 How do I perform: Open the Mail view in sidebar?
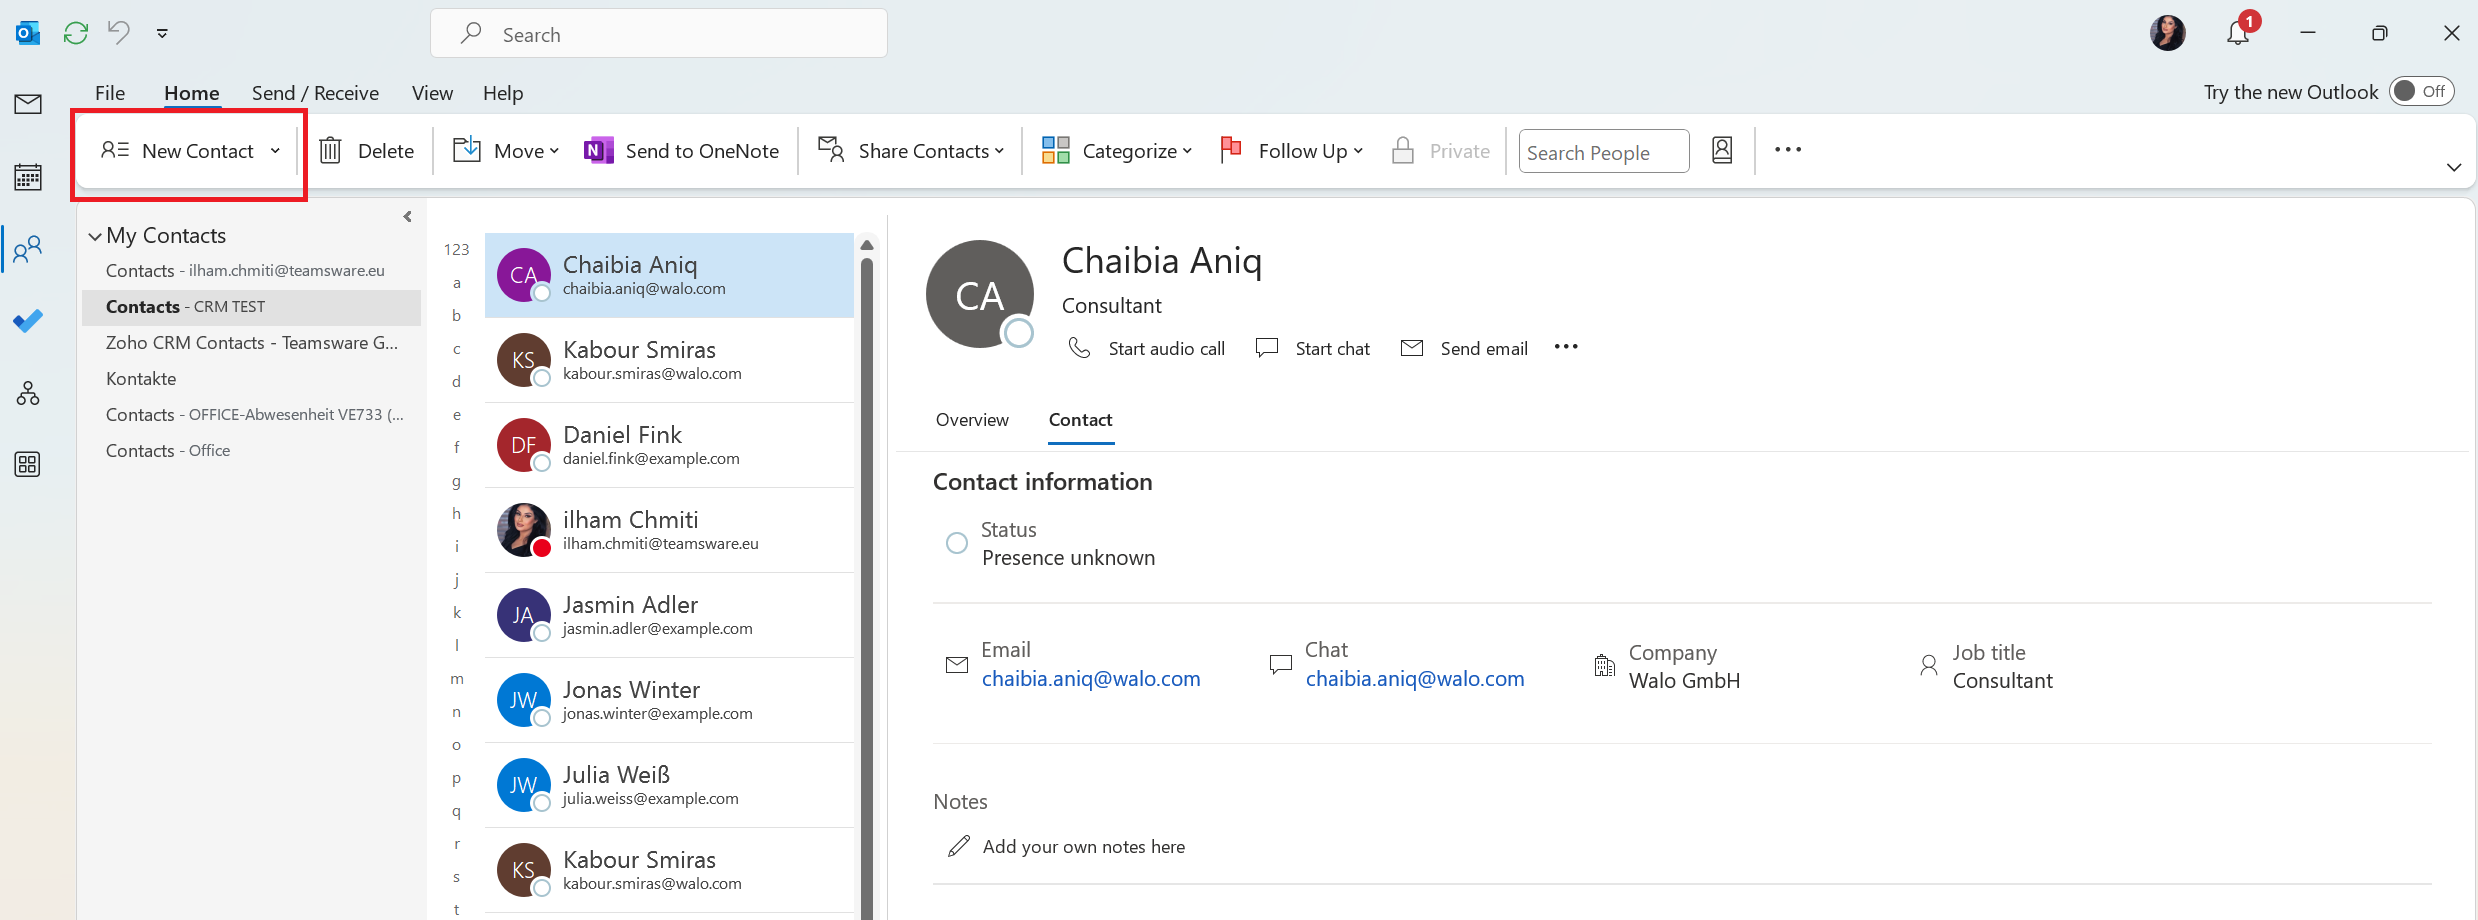(x=28, y=104)
